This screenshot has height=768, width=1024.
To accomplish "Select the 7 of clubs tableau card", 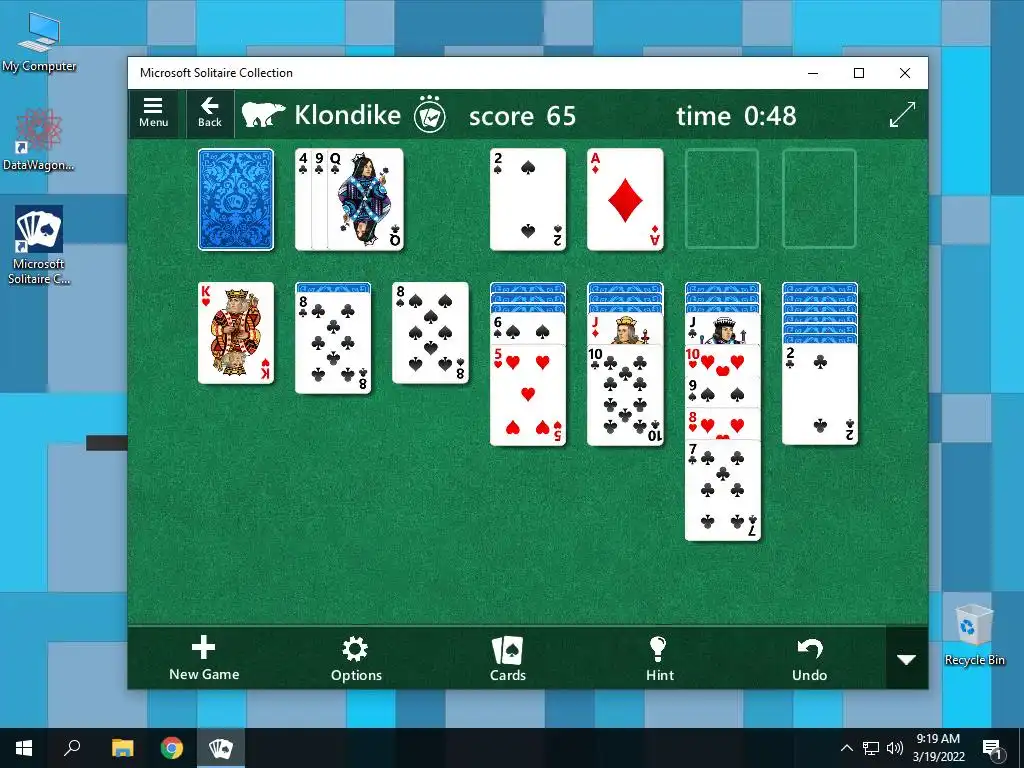I will coord(722,490).
